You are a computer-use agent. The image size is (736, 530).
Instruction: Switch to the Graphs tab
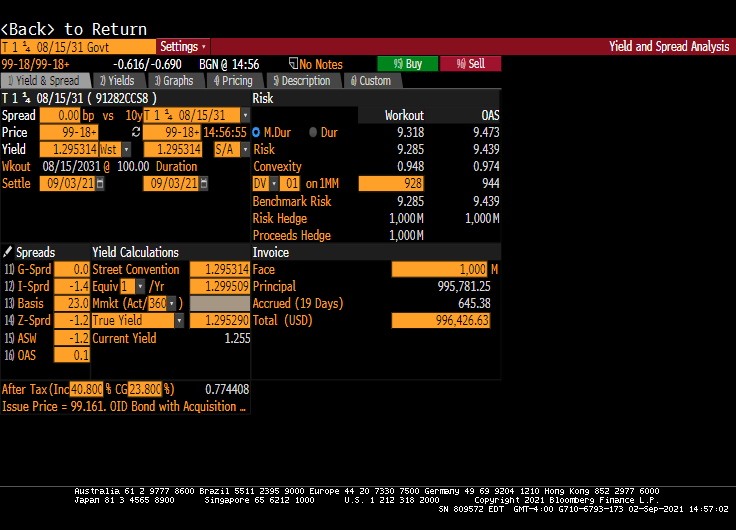(173, 81)
